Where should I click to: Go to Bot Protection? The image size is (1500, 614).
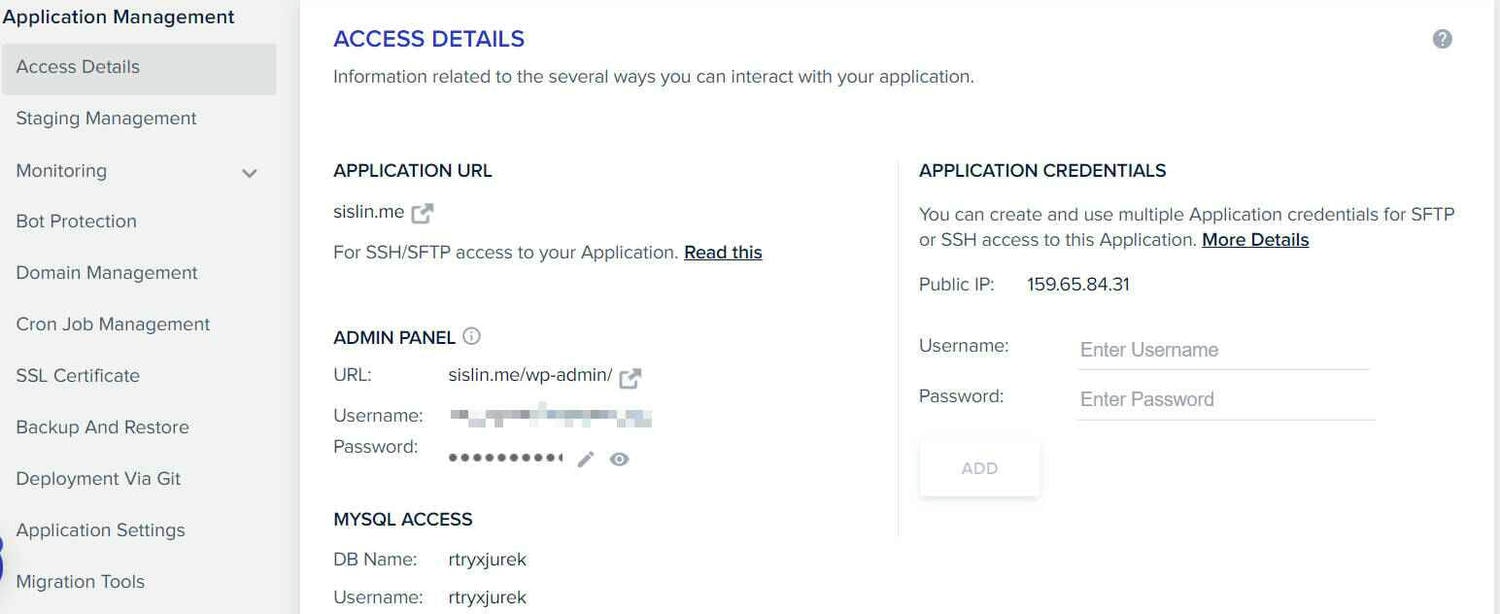point(76,221)
